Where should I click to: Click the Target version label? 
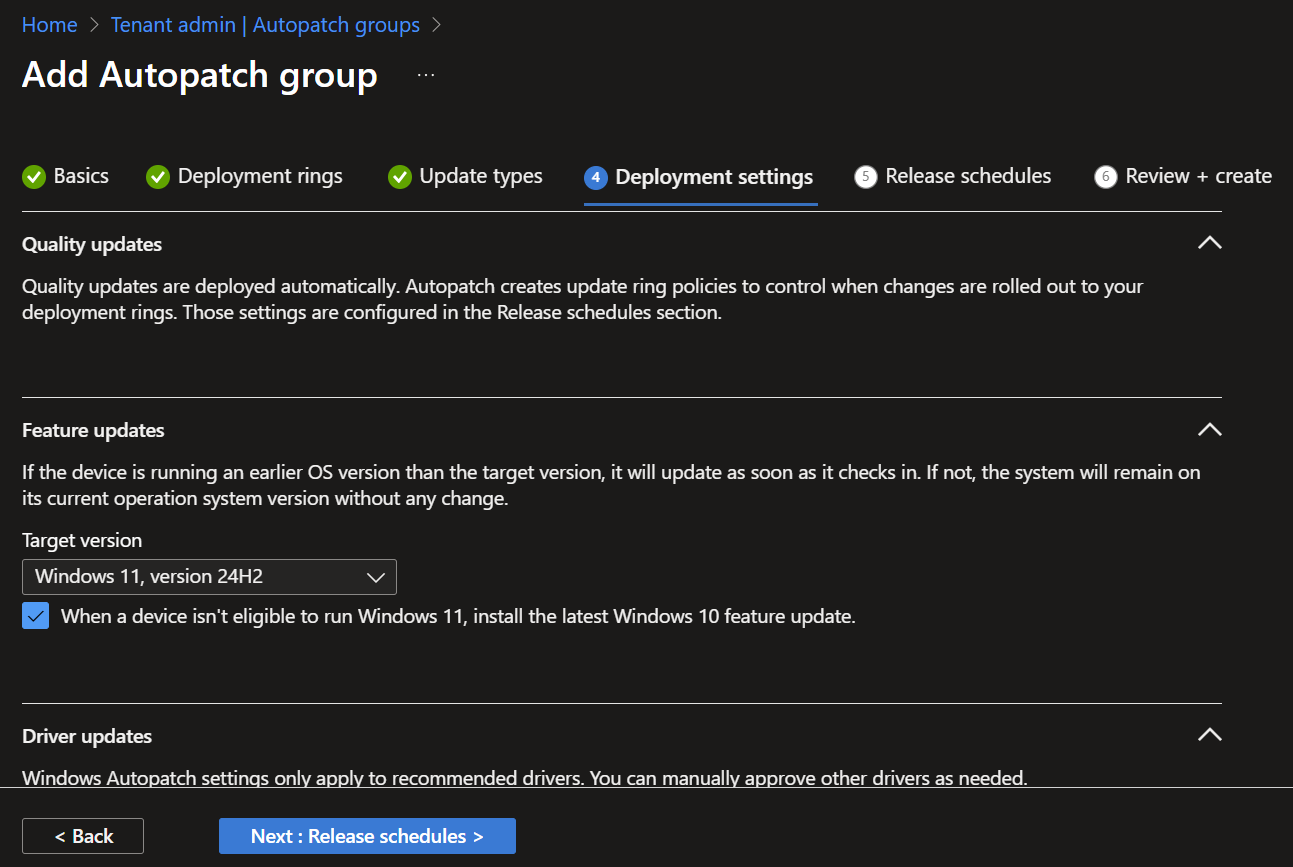[82, 540]
